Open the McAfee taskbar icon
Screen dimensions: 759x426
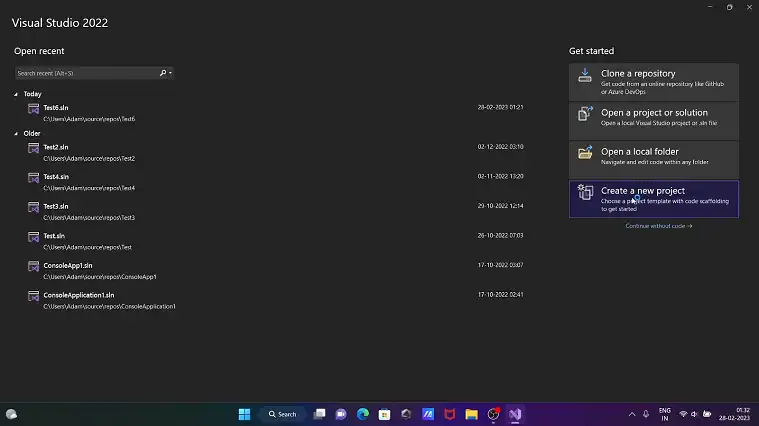point(450,414)
